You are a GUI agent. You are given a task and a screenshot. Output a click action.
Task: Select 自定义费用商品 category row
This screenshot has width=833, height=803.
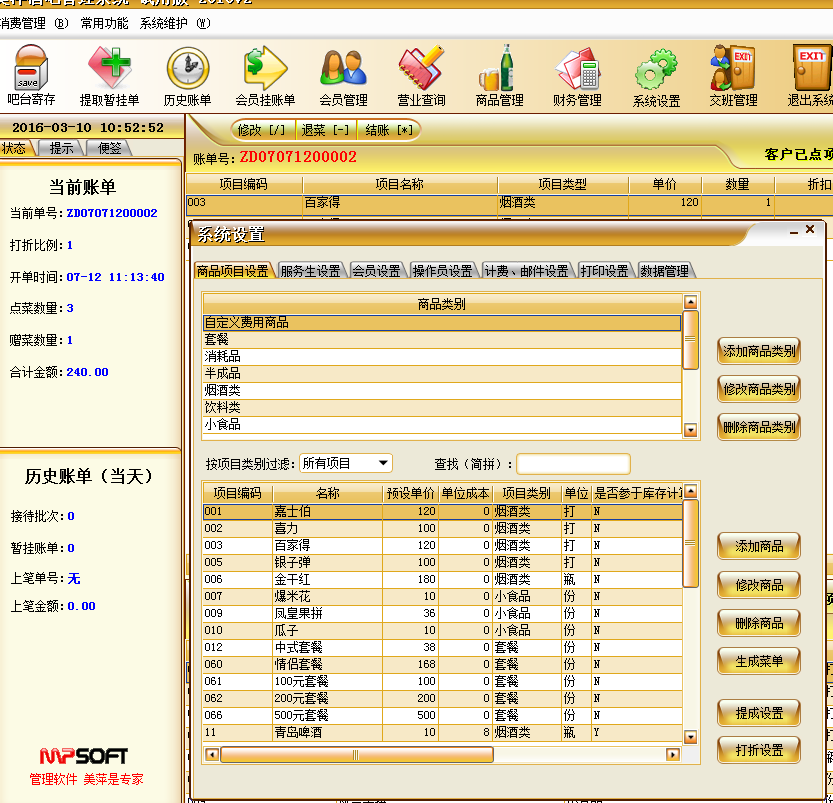[442, 322]
